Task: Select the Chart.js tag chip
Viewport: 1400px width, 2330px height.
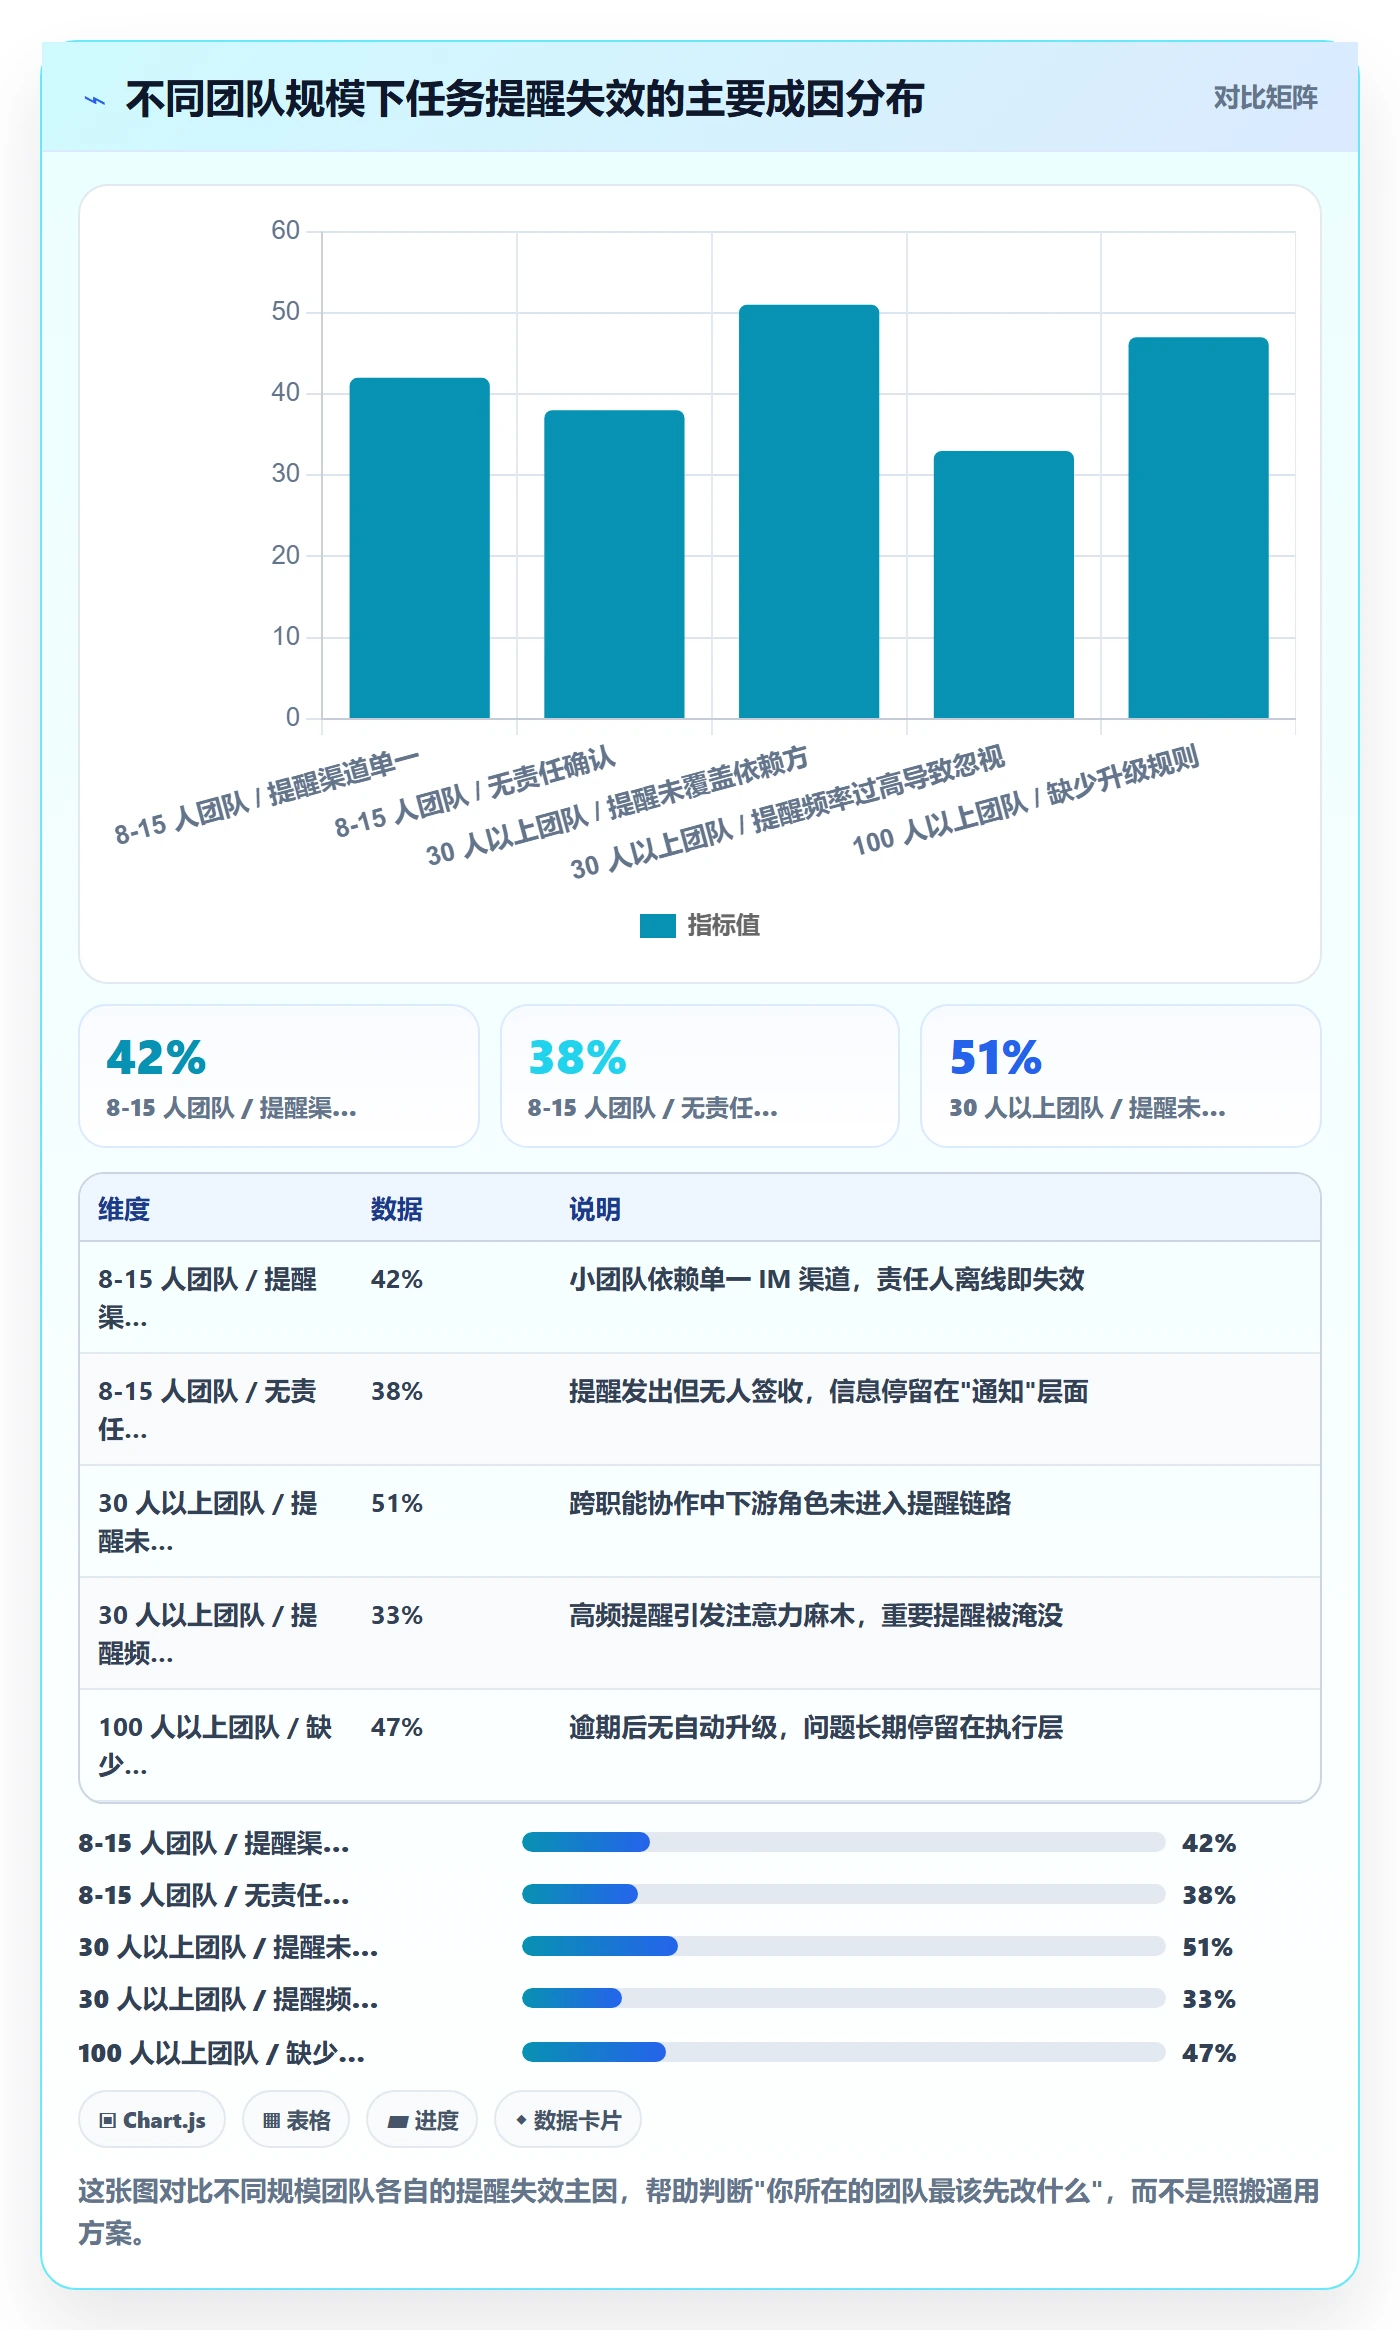Action: click(152, 2120)
